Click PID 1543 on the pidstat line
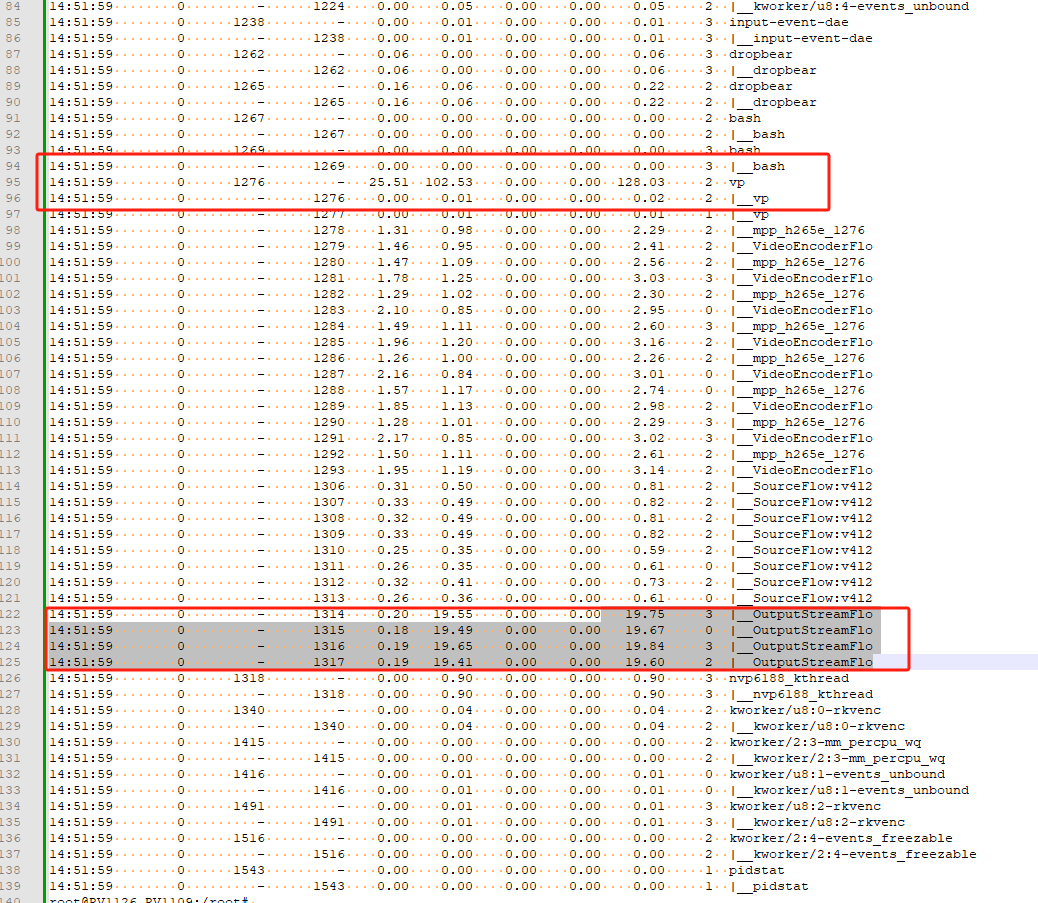 click(x=249, y=870)
